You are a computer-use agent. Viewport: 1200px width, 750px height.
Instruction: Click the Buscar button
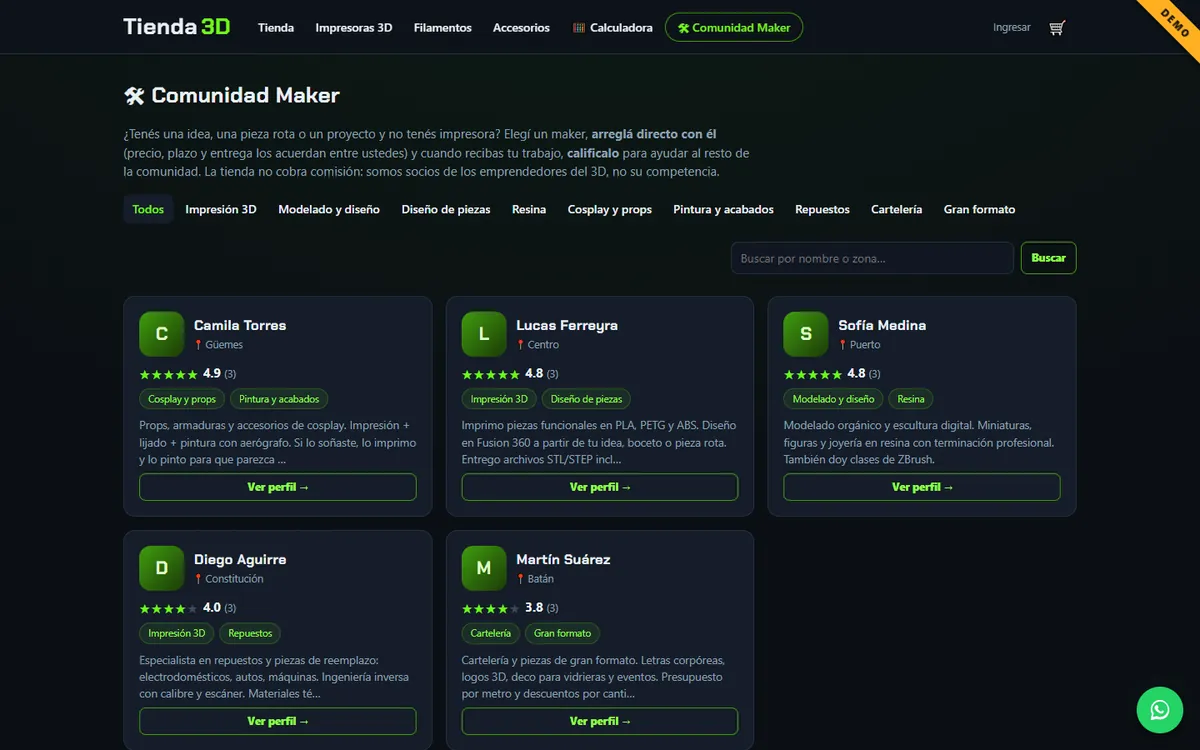1048,258
